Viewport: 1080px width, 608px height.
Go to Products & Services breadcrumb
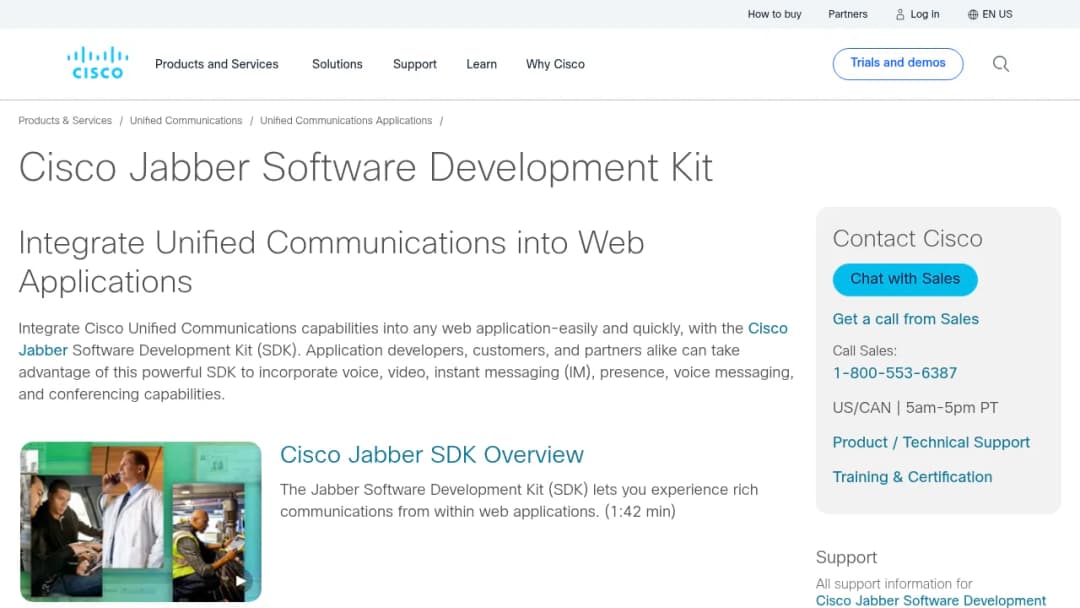pyautogui.click(x=65, y=120)
